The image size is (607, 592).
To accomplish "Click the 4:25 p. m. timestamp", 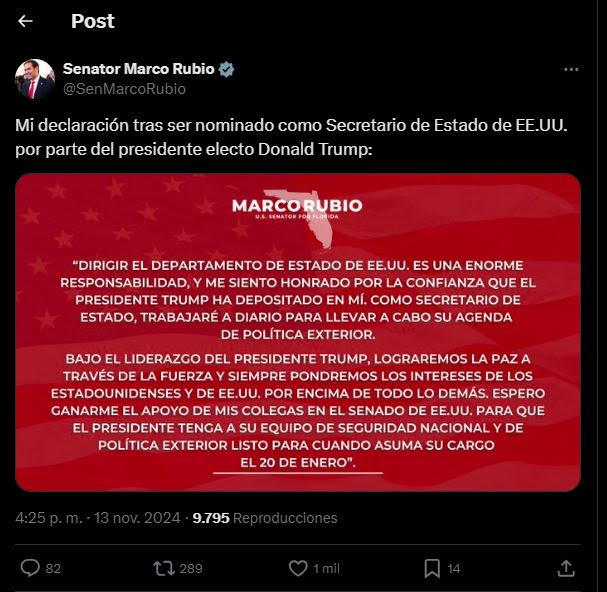I will pyautogui.click(x=49, y=518).
